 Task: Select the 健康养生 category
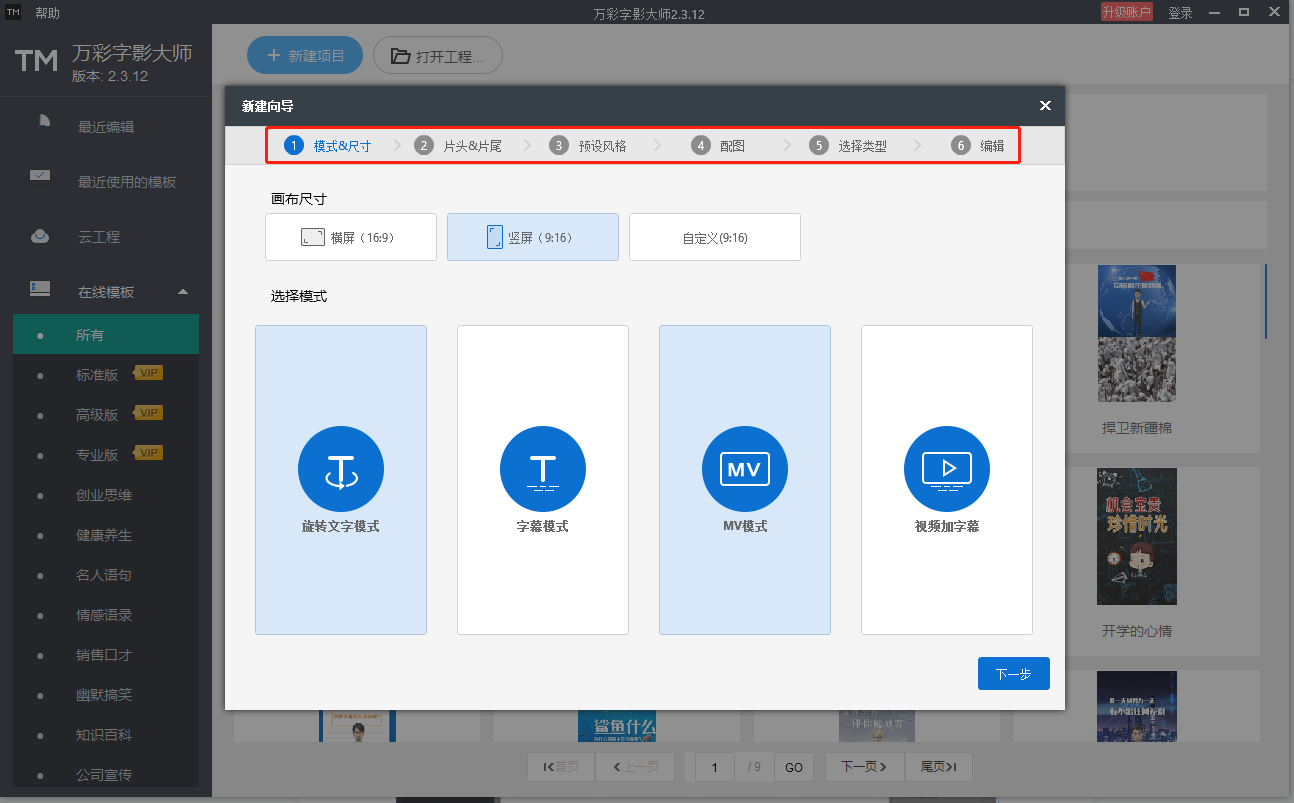(x=106, y=534)
